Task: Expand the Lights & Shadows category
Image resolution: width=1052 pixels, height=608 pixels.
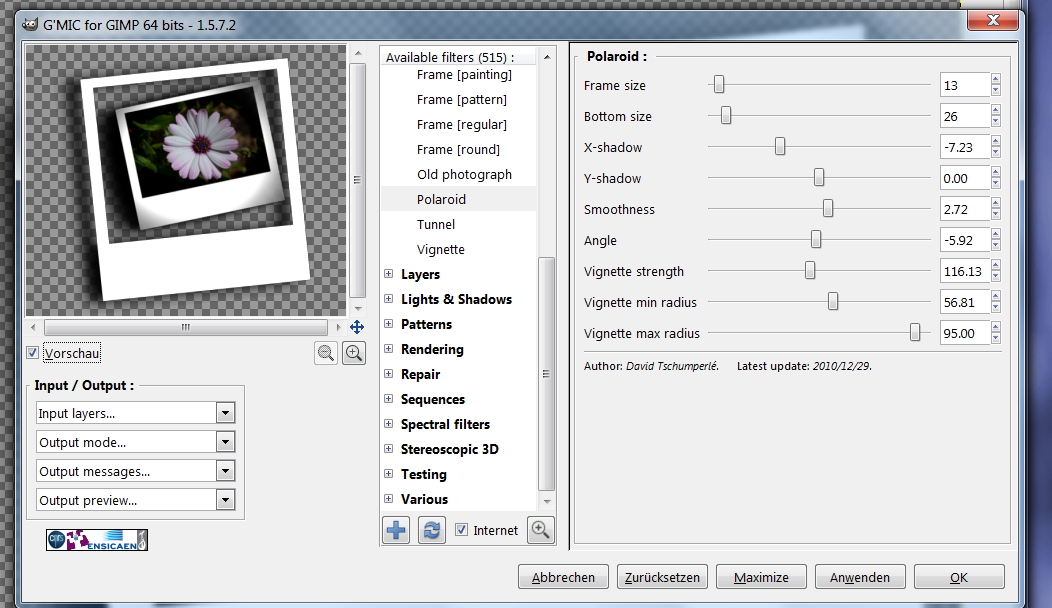Action: click(388, 299)
